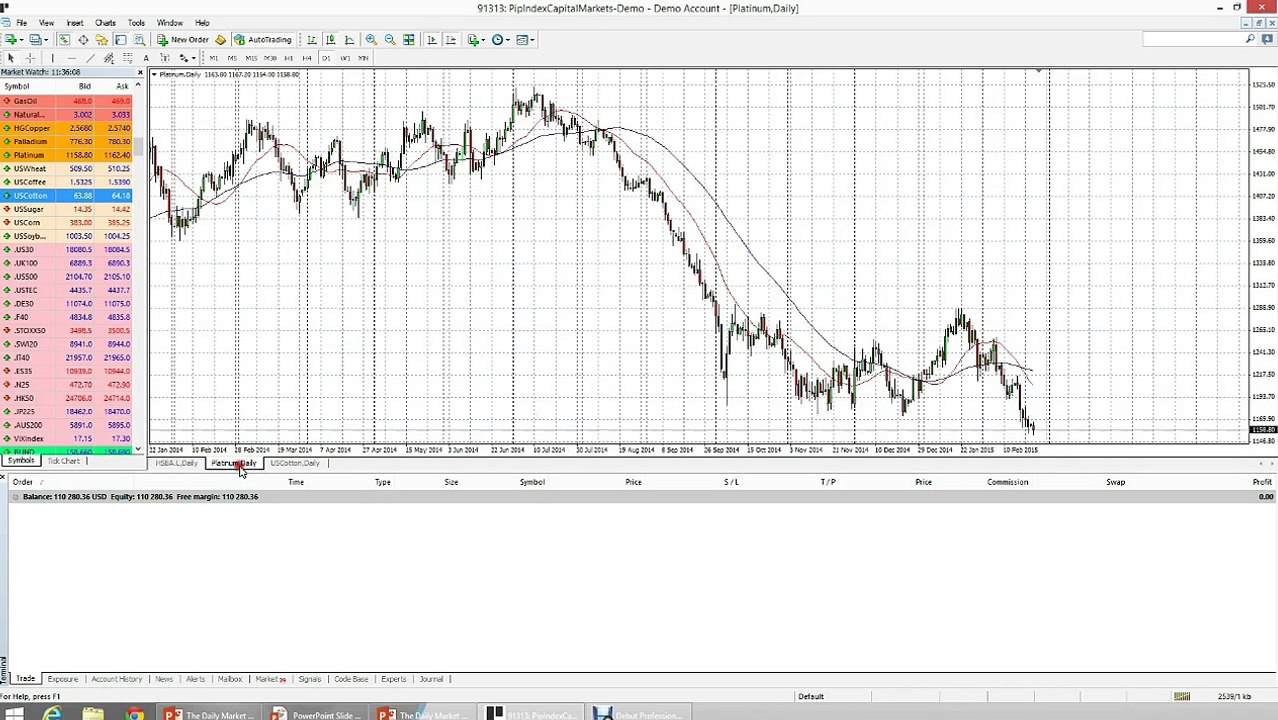Viewport: 1278px width, 720px height.
Task: Click the New Order button
Action: pyautogui.click(x=183, y=40)
